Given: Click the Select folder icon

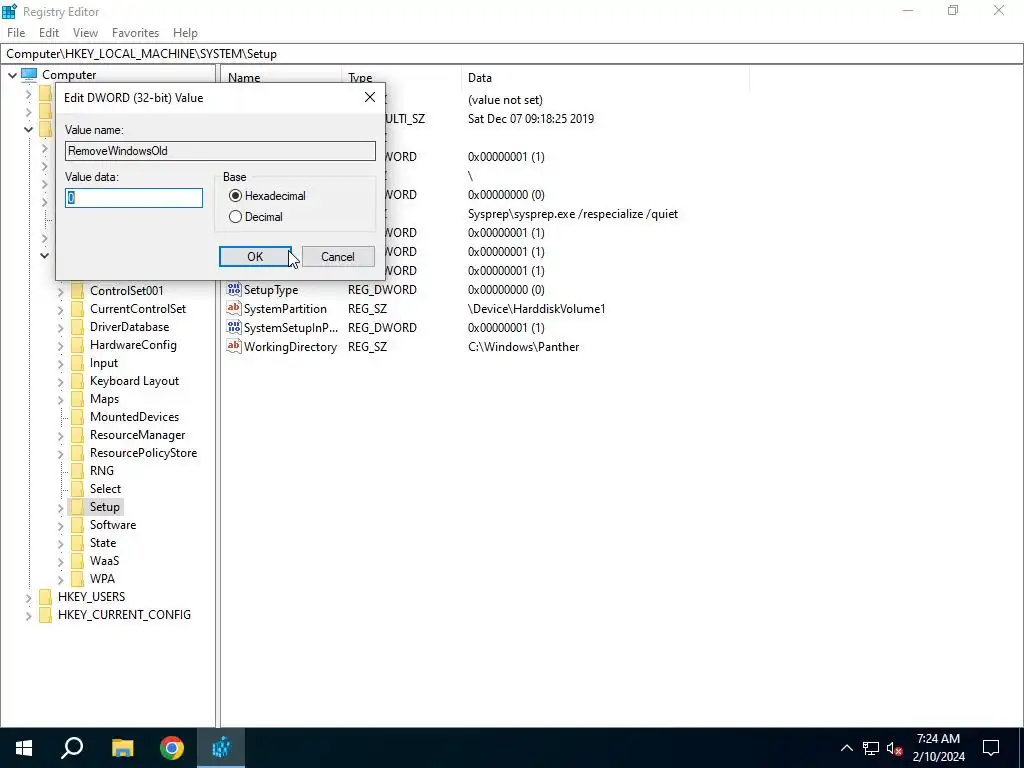Looking at the screenshot, I should pos(77,488).
